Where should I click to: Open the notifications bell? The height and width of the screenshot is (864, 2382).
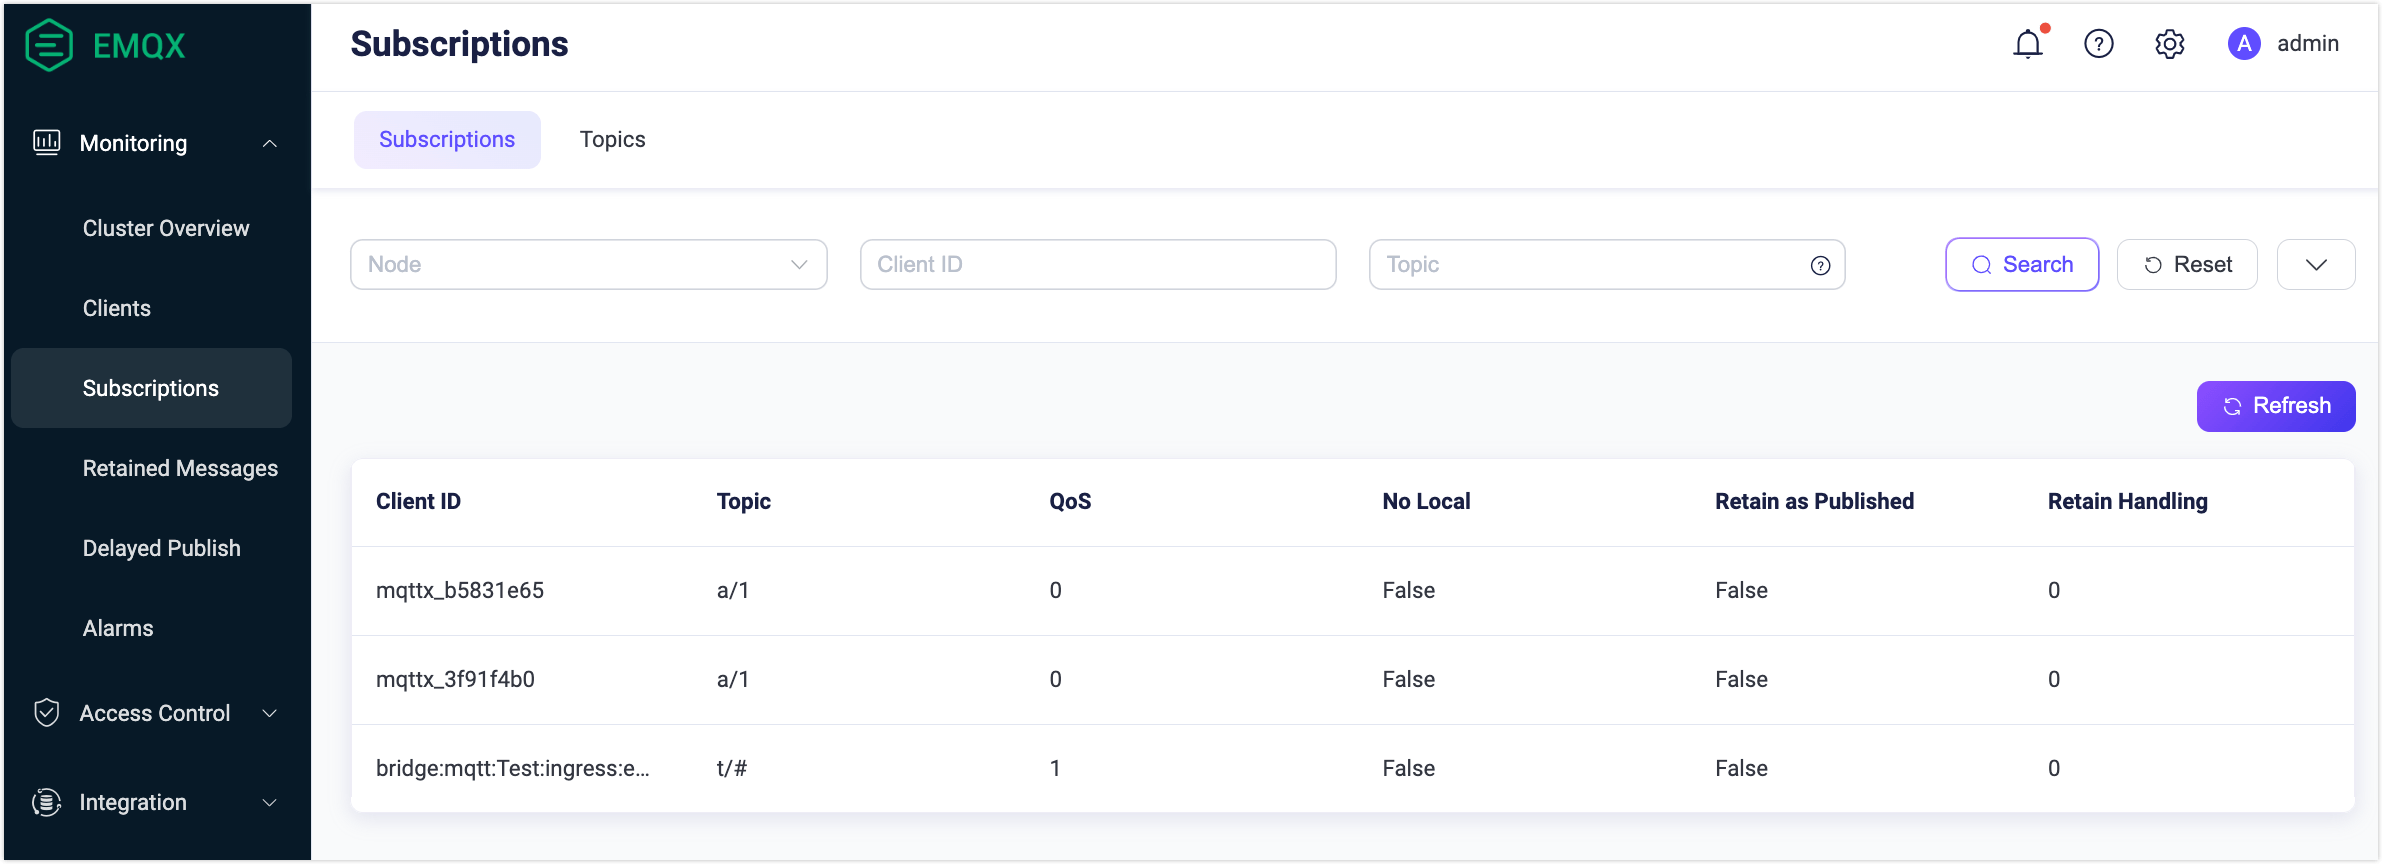click(2028, 44)
